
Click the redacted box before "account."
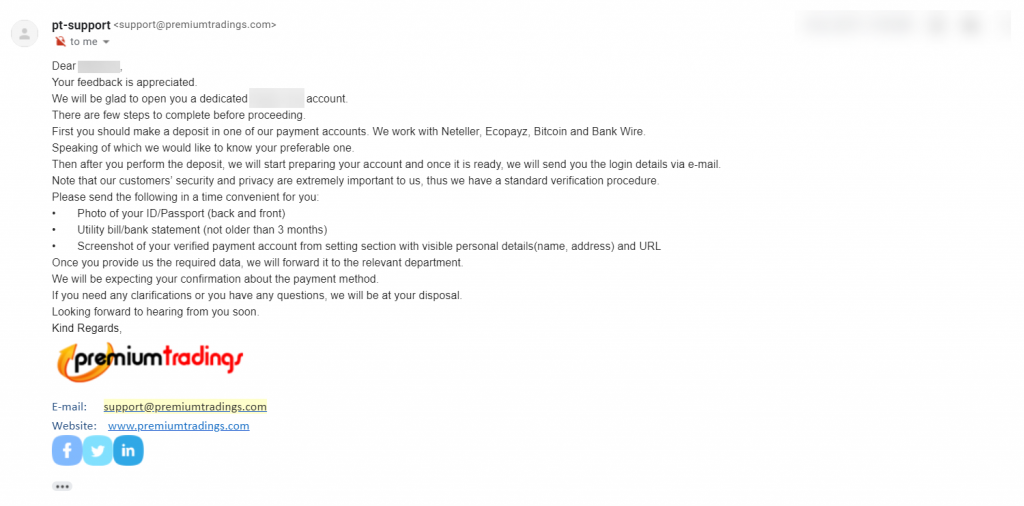(276, 99)
